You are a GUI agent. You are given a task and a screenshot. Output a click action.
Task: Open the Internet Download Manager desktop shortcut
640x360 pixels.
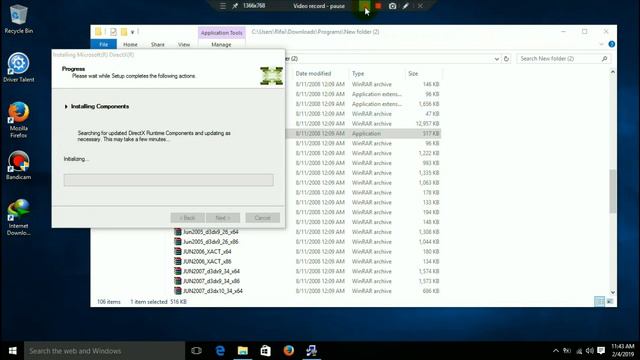[18, 218]
